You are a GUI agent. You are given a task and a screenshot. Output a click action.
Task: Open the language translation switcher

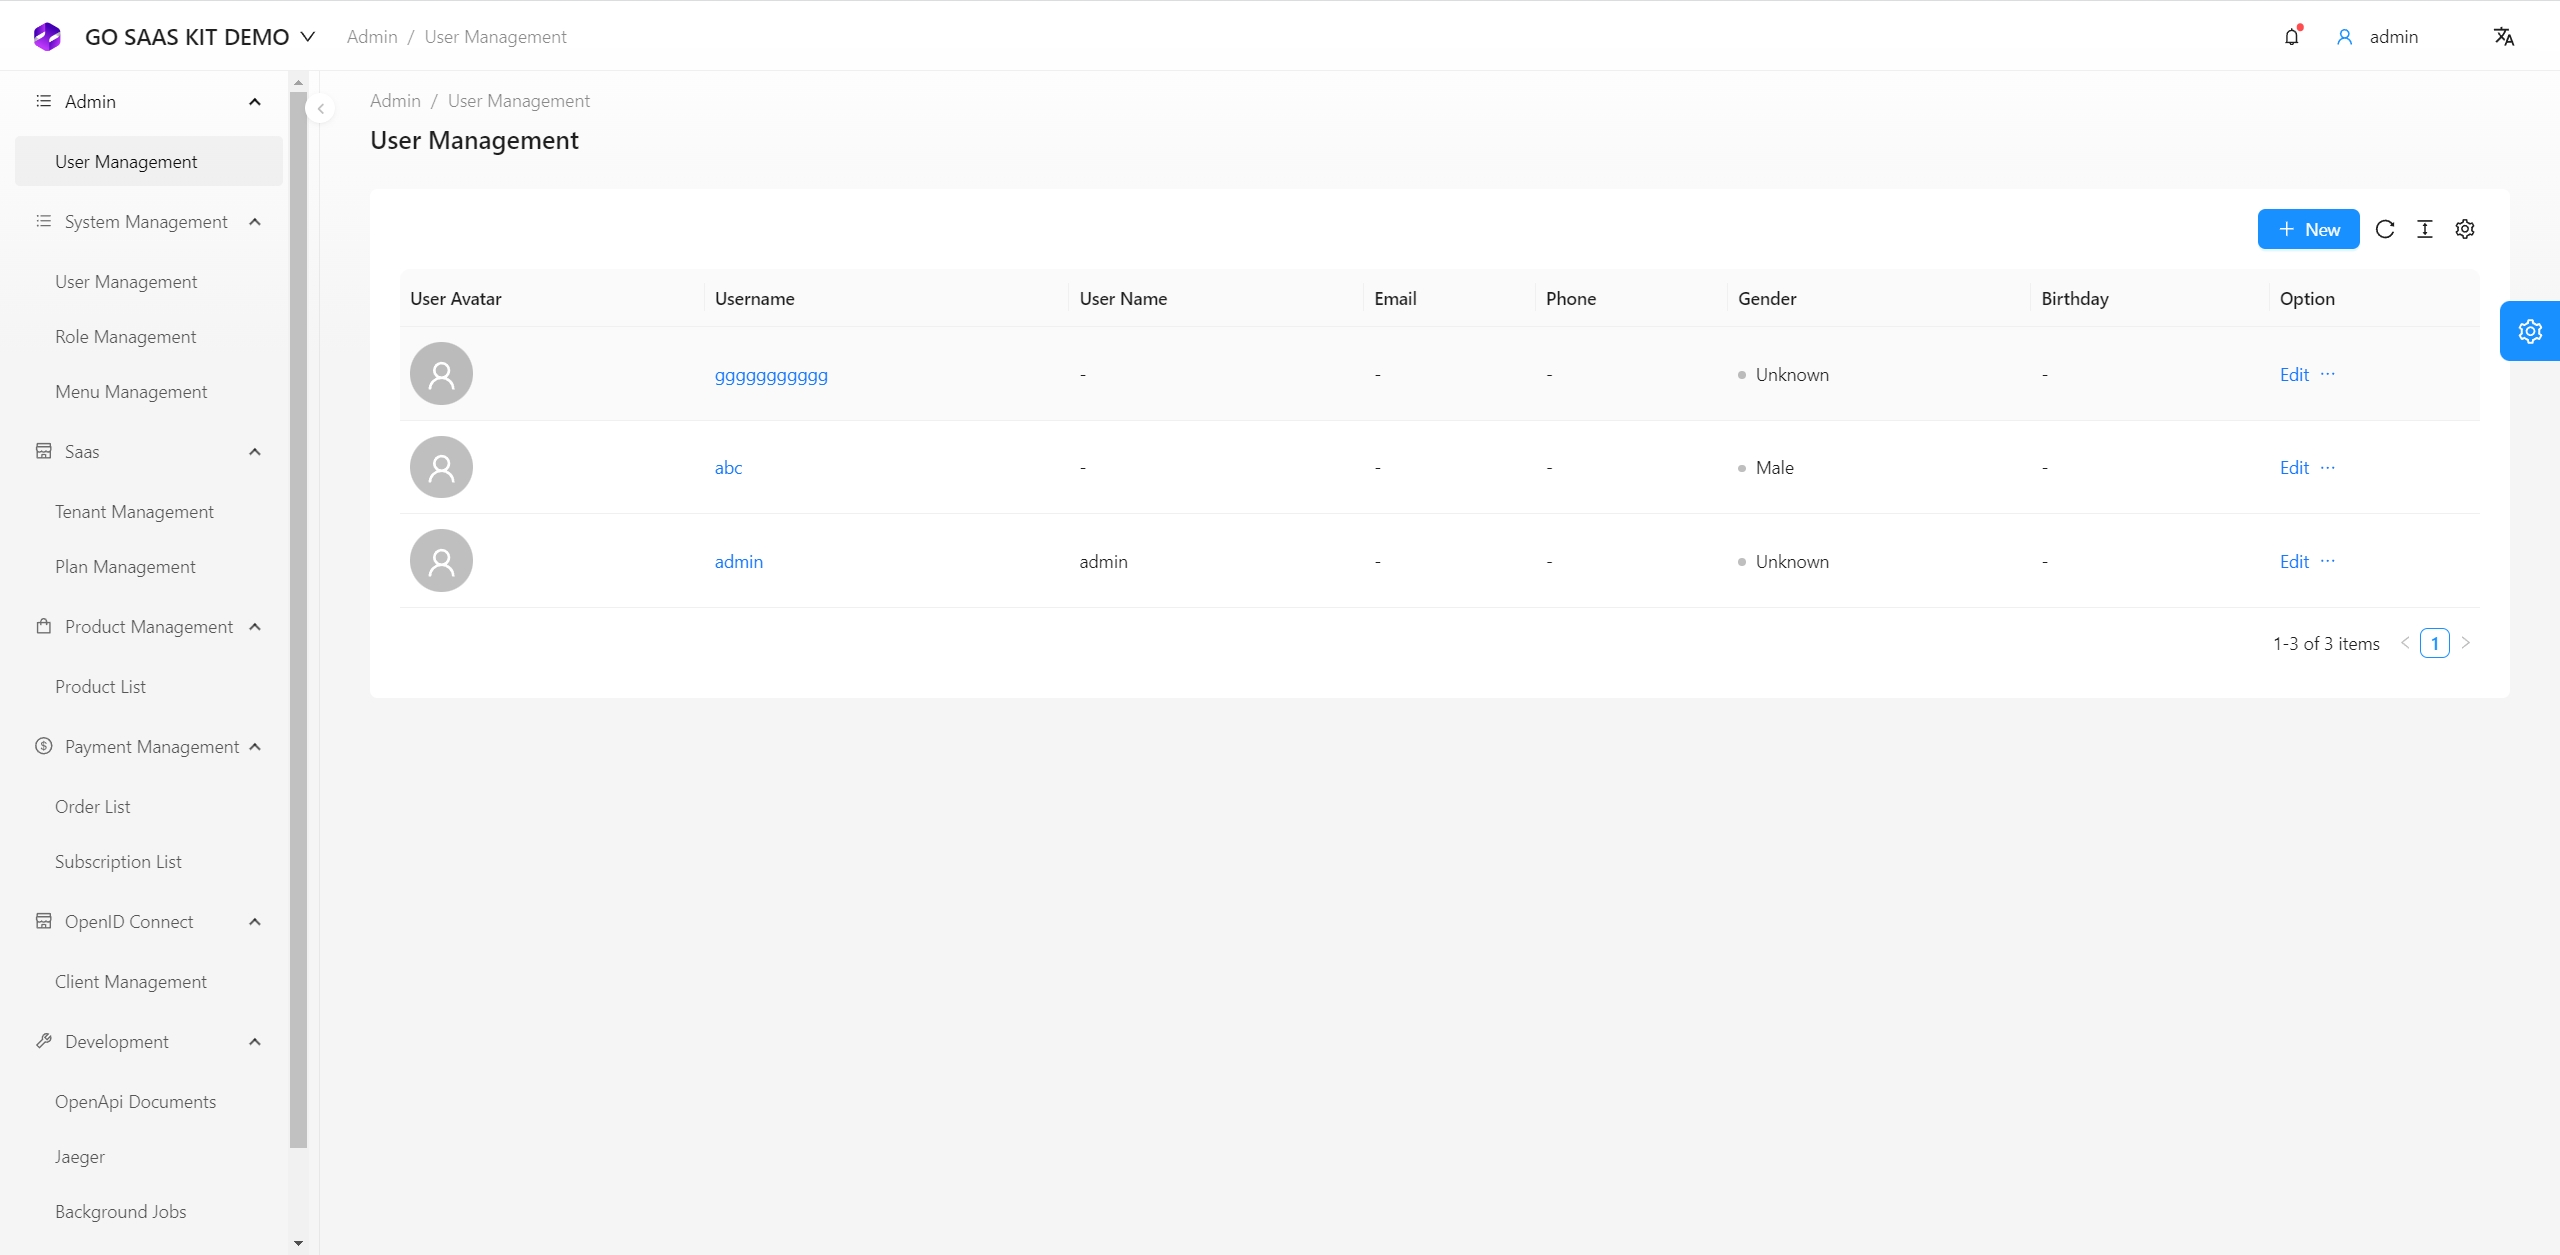click(2504, 37)
